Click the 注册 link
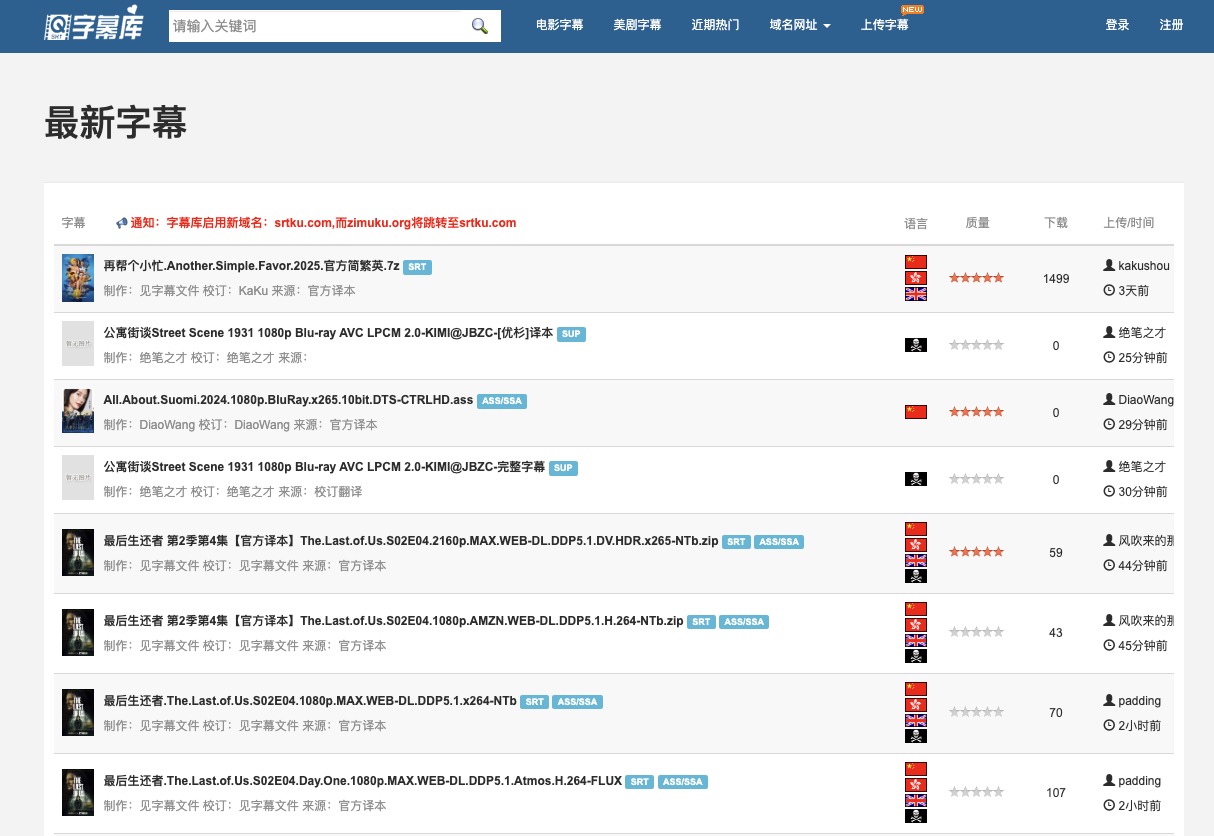Image resolution: width=1214 pixels, height=836 pixels. (1171, 25)
